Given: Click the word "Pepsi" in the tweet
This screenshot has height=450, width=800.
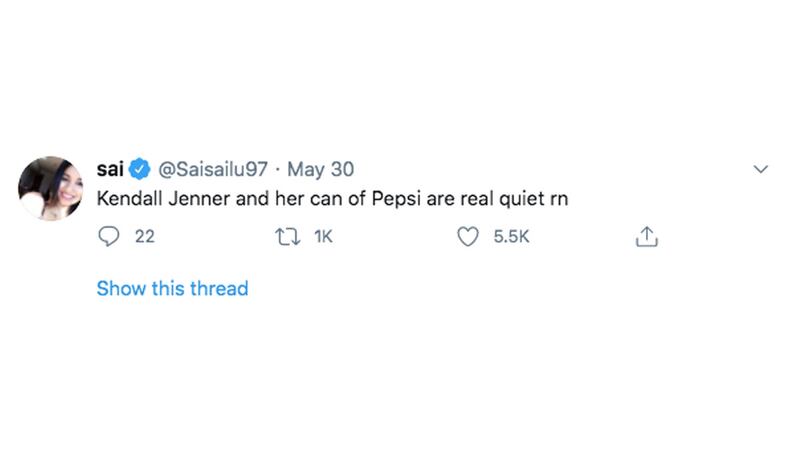Looking at the screenshot, I should [394, 198].
